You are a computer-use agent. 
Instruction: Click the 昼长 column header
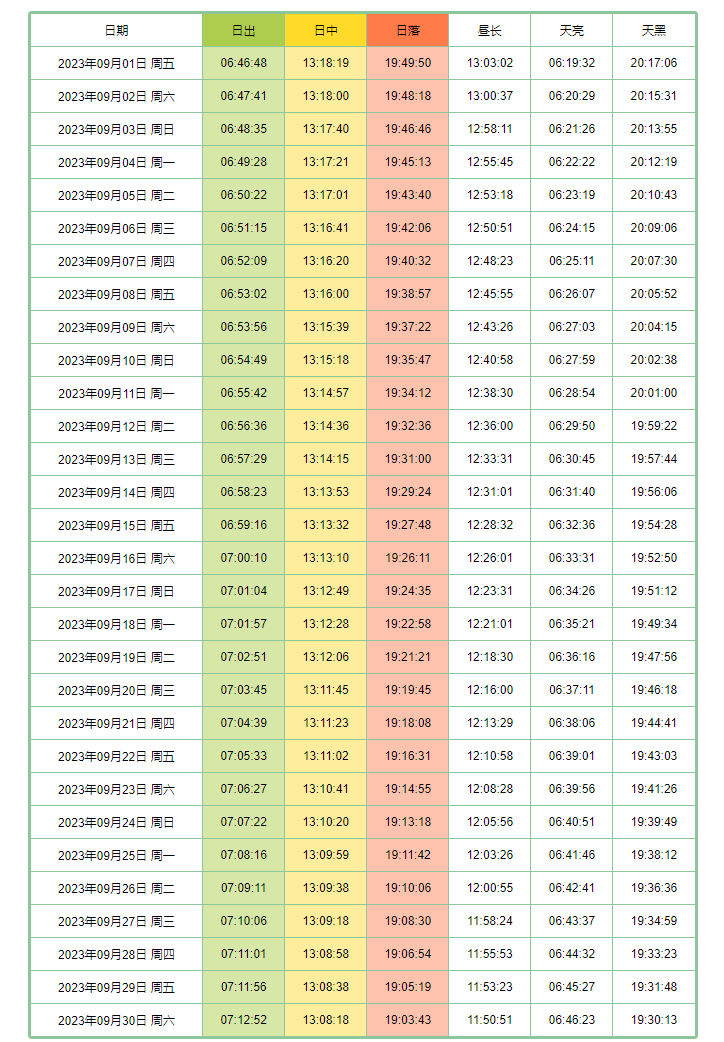[x=490, y=31]
